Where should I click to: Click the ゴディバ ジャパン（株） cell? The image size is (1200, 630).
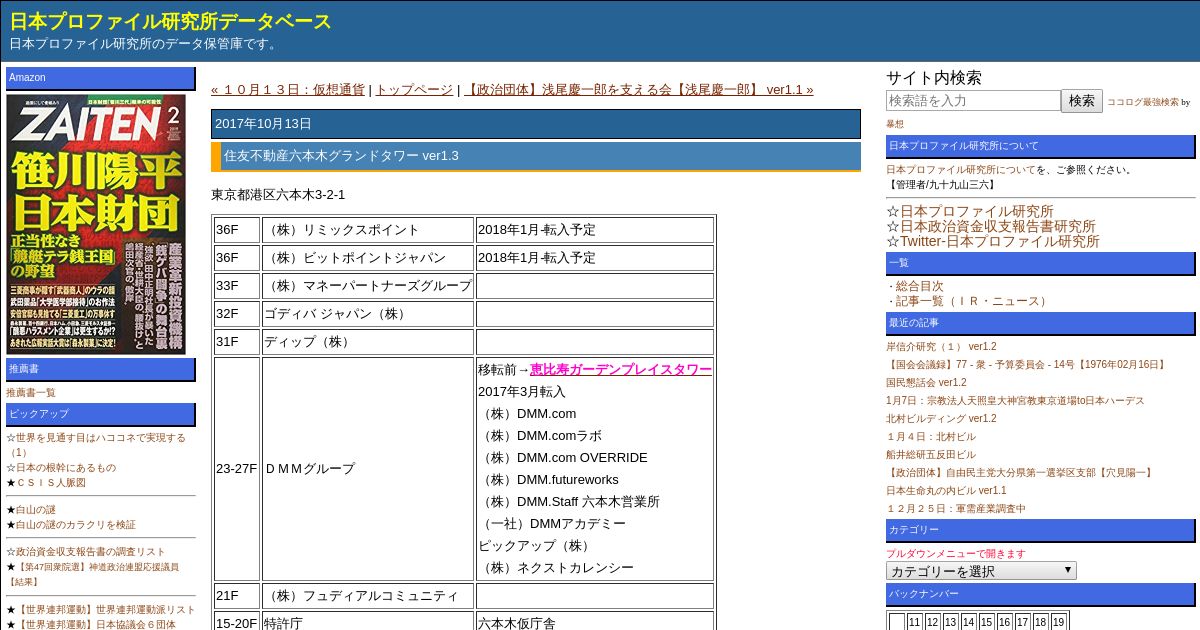point(368,314)
